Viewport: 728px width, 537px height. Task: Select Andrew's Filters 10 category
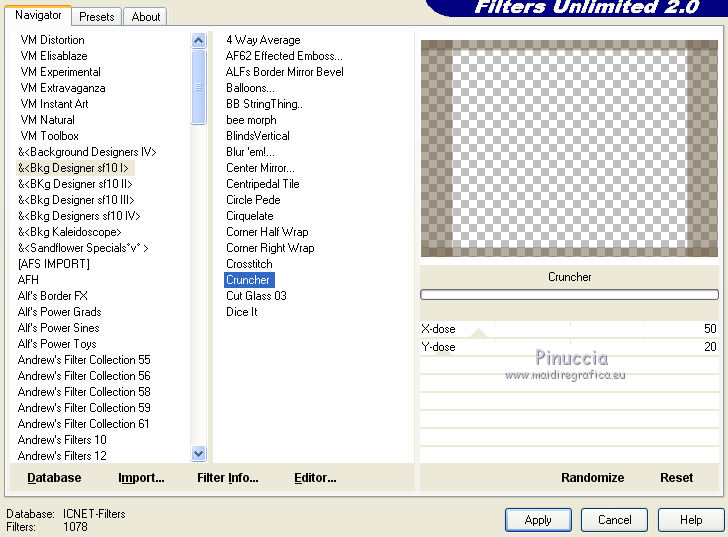[x=62, y=440]
